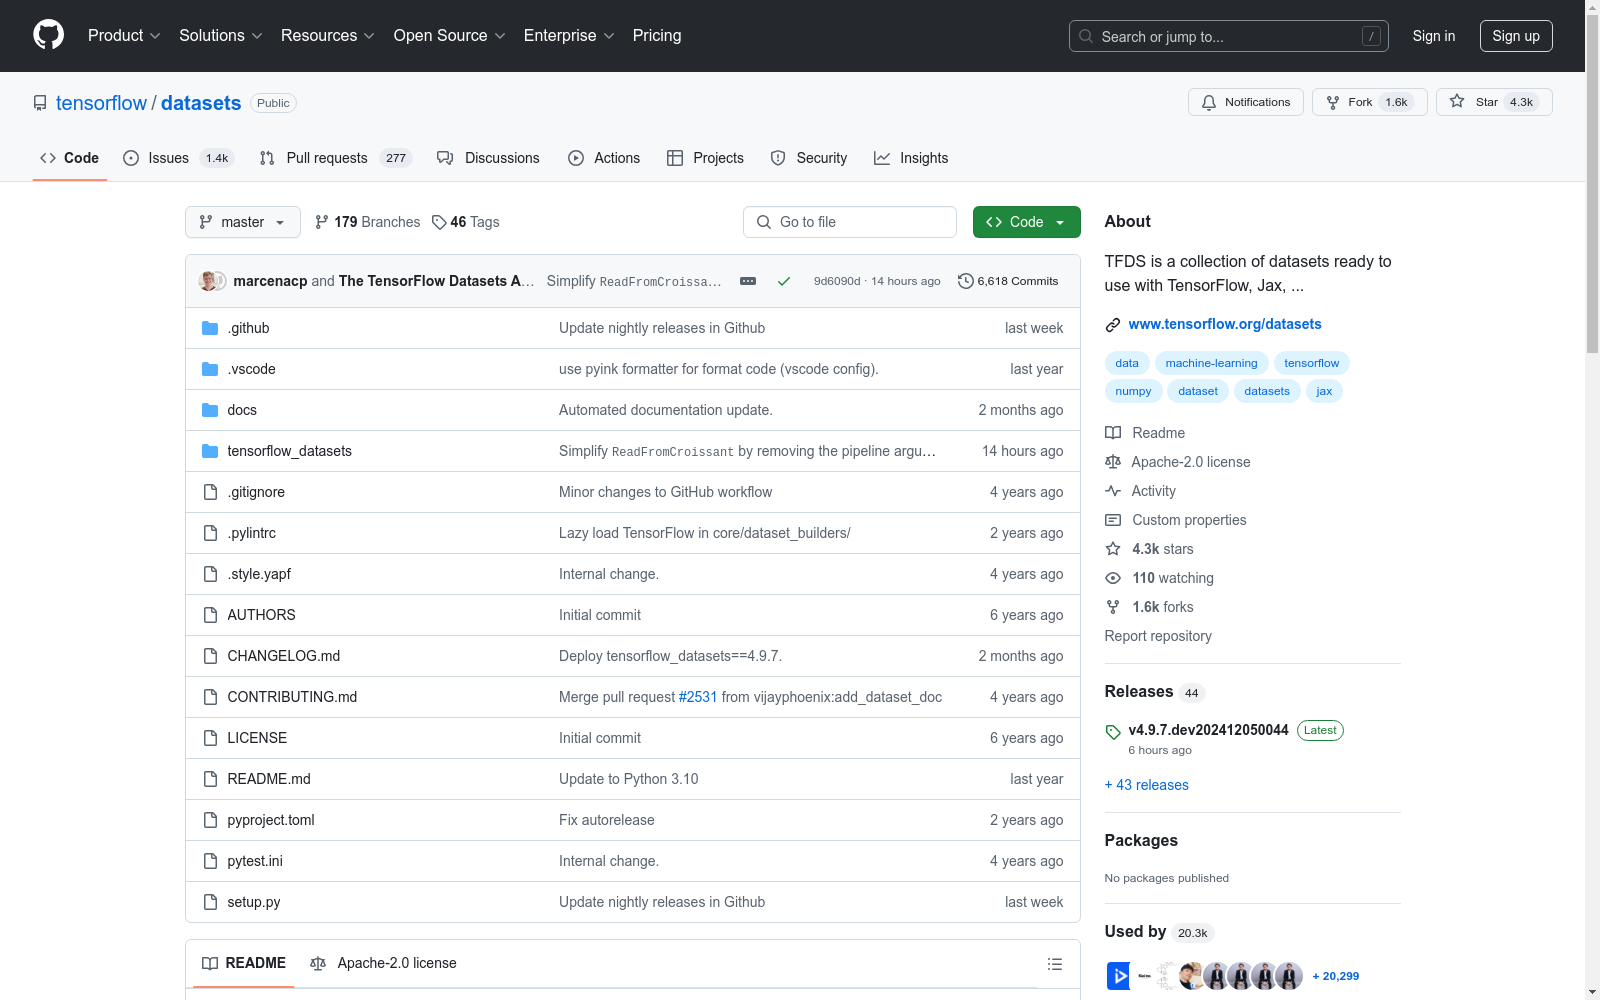Star the datasets repository
The width and height of the screenshot is (1600, 1000).
(x=1494, y=102)
